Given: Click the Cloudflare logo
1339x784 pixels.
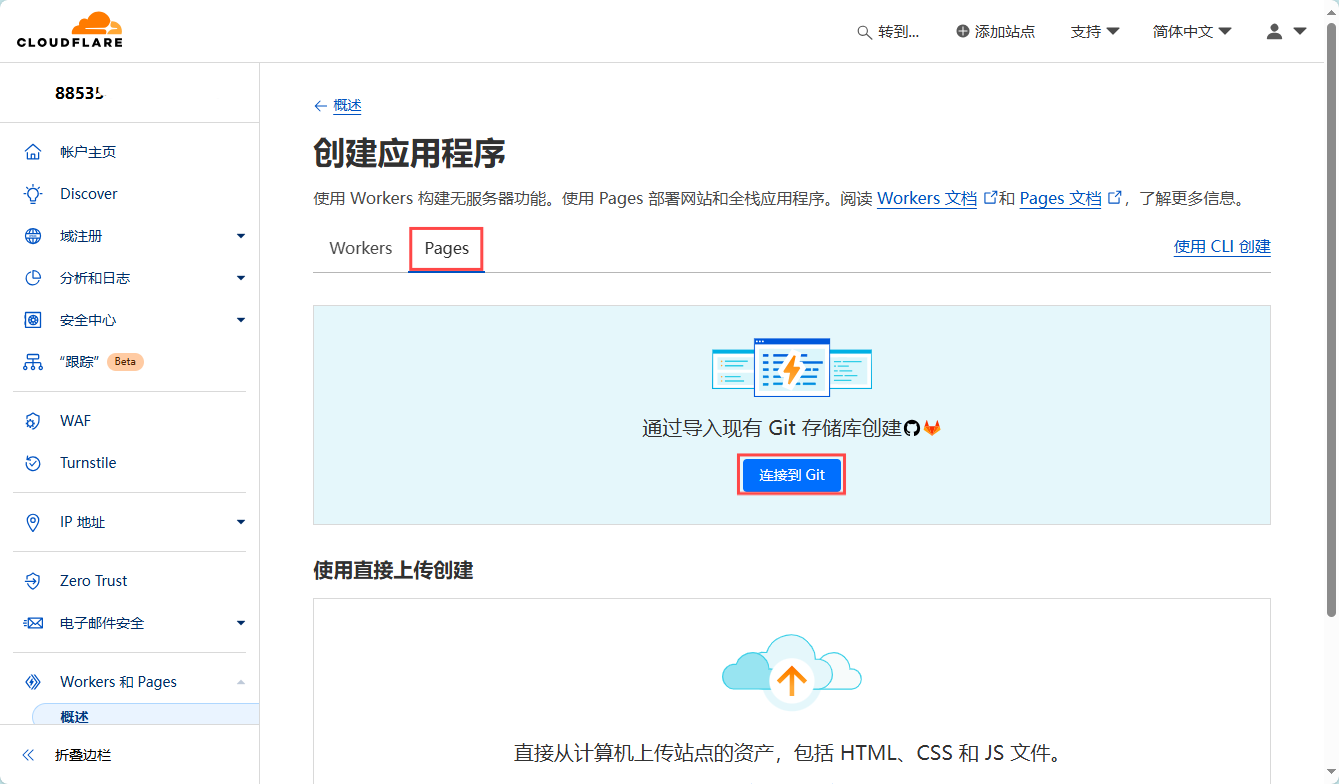Looking at the screenshot, I should click(70, 30).
